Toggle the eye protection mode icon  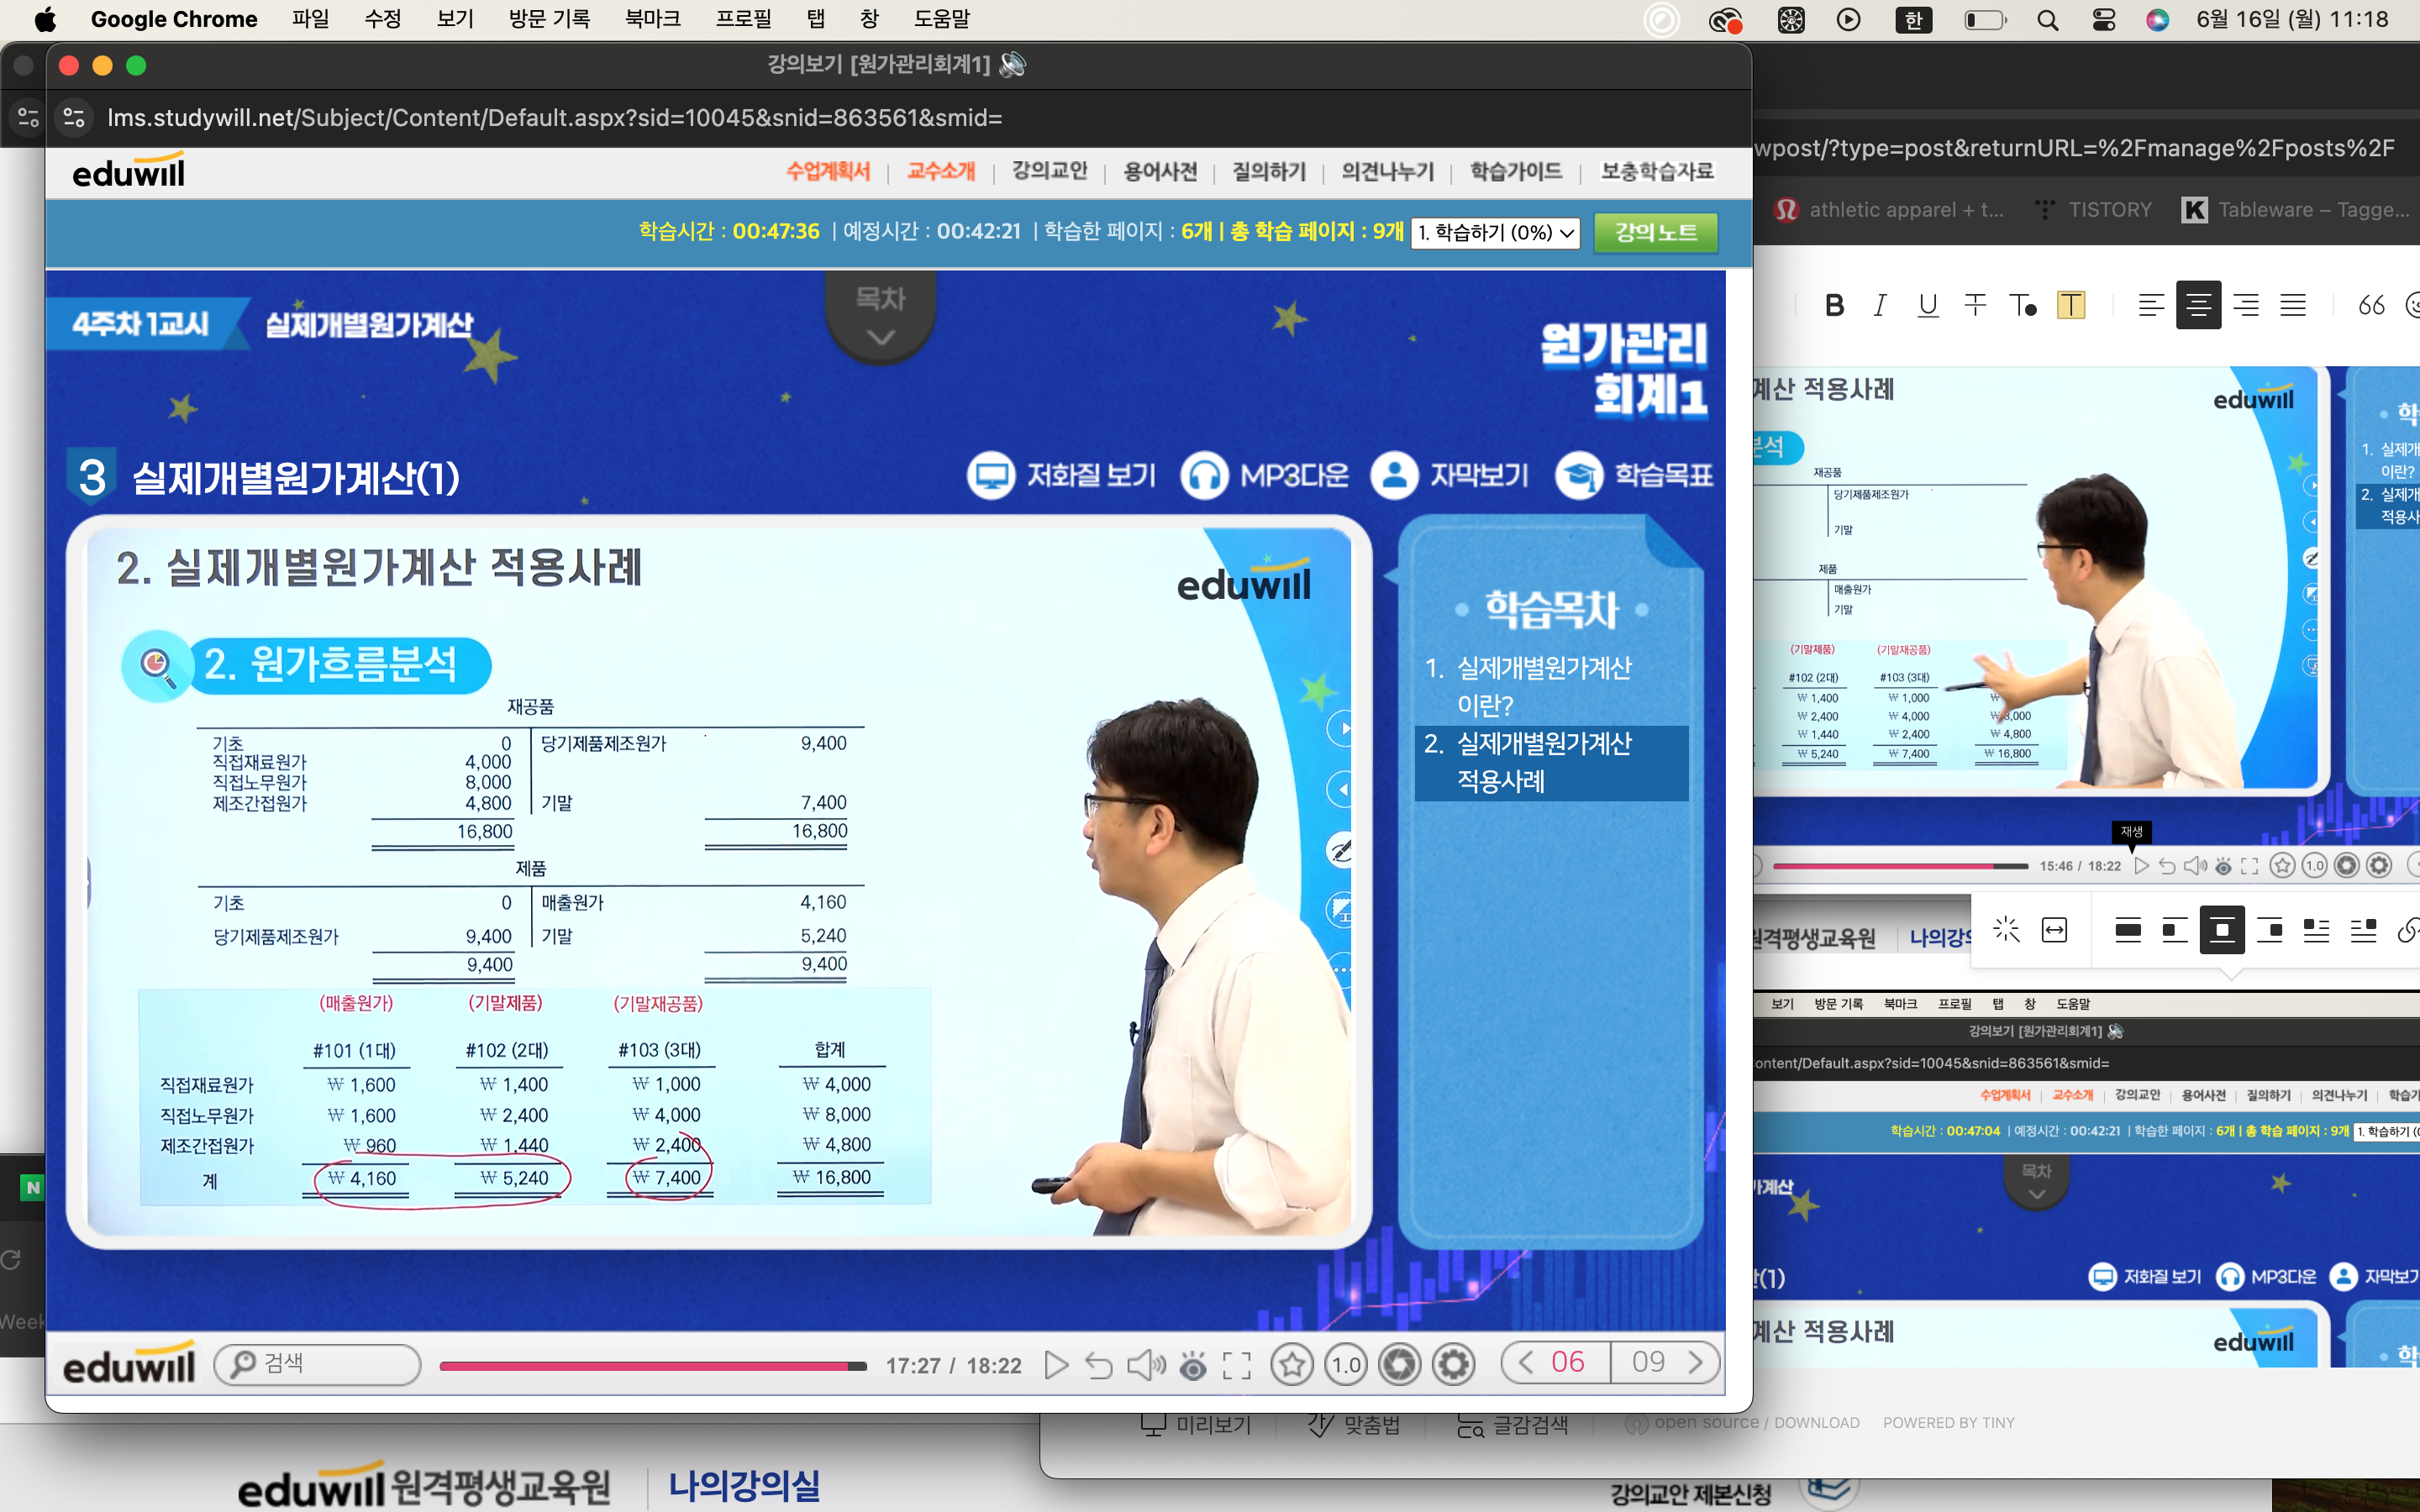click(x=1193, y=1364)
